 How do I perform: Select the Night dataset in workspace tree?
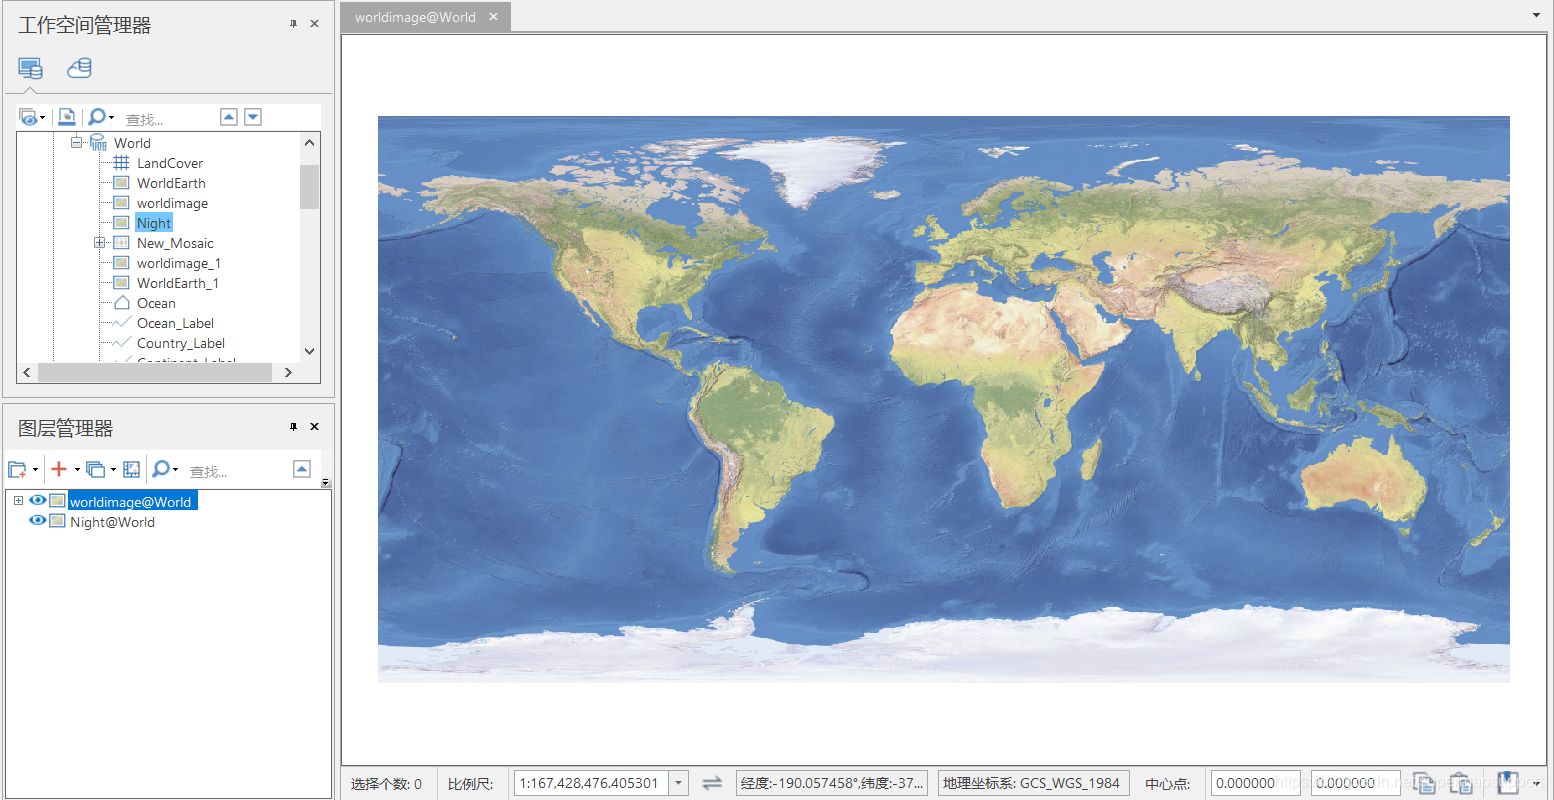click(x=154, y=223)
